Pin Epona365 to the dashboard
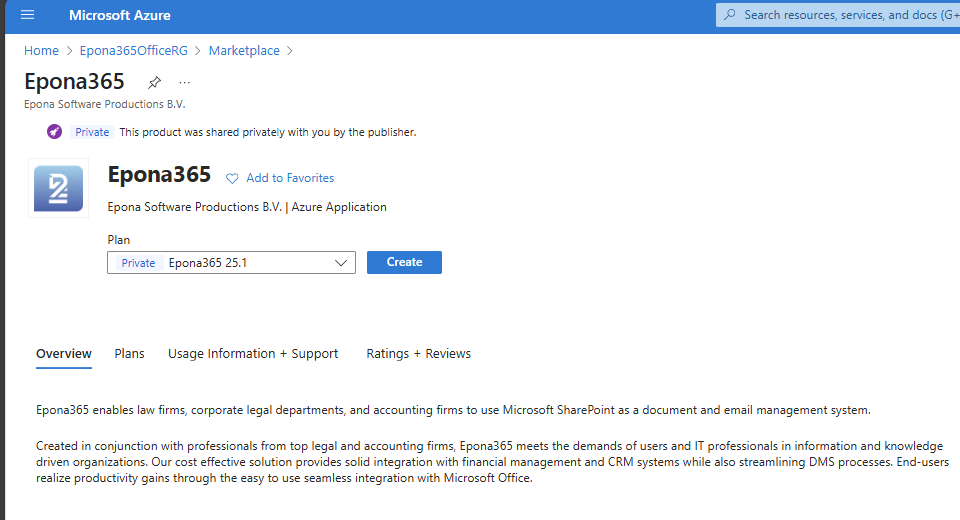The image size is (960, 520). coord(154,82)
